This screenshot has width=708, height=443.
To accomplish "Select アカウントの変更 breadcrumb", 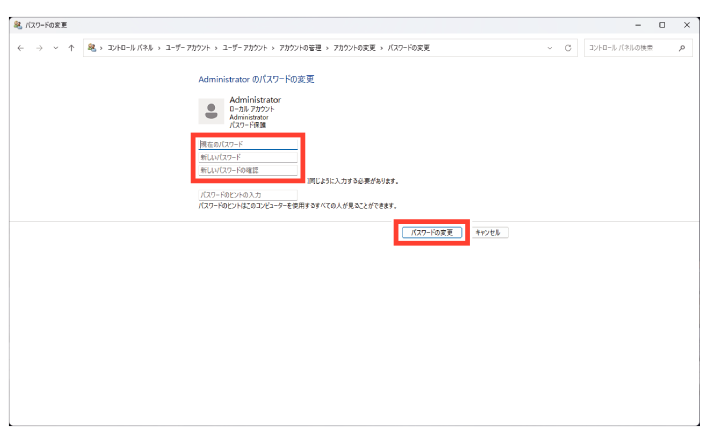I will pyautogui.click(x=354, y=48).
